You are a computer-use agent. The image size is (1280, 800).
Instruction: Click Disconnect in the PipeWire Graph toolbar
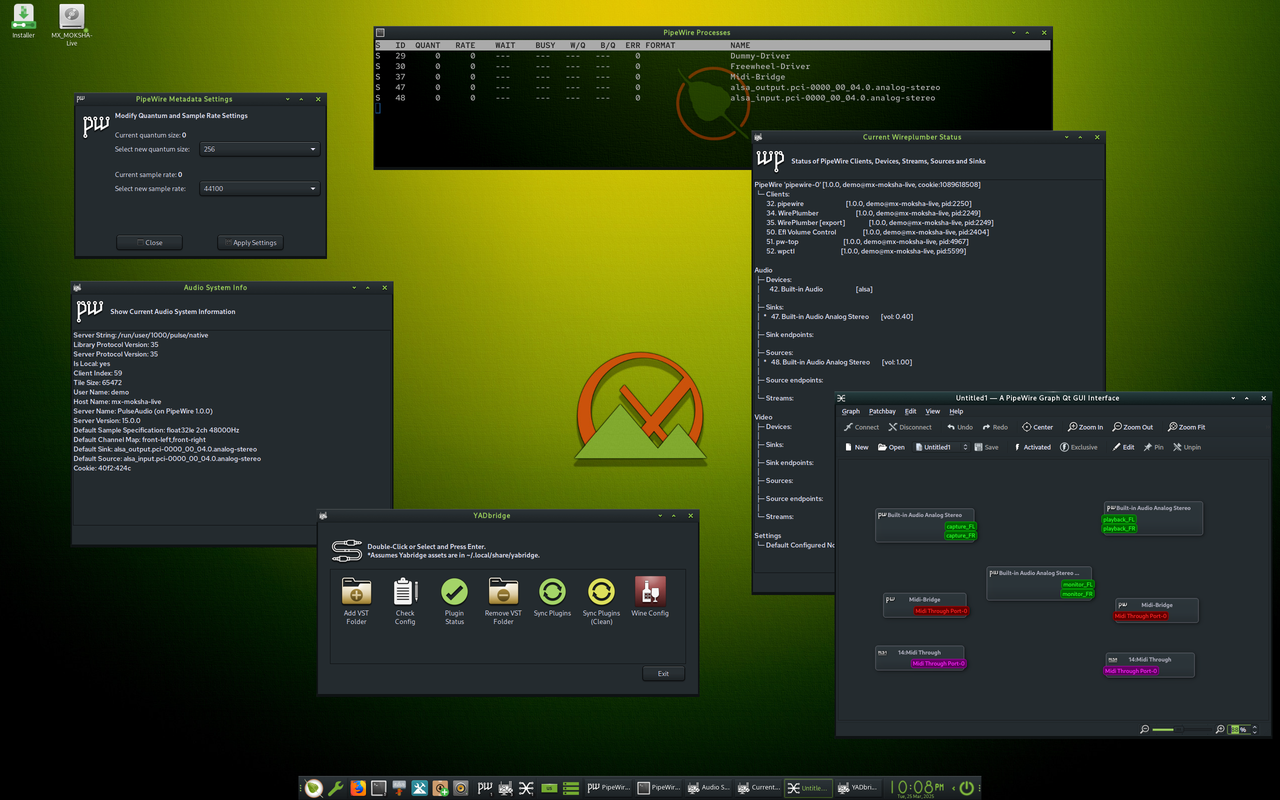click(910, 427)
